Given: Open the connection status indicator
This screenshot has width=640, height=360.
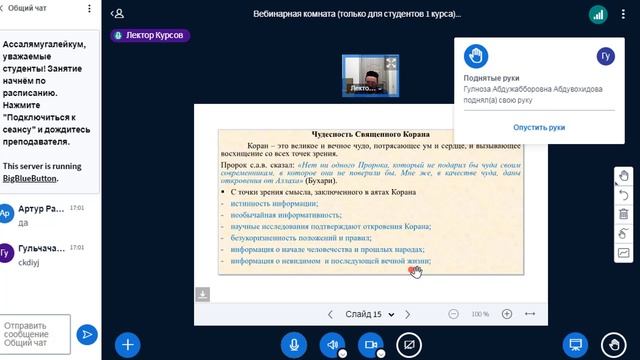Looking at the screenshot, I should [598, 15].
